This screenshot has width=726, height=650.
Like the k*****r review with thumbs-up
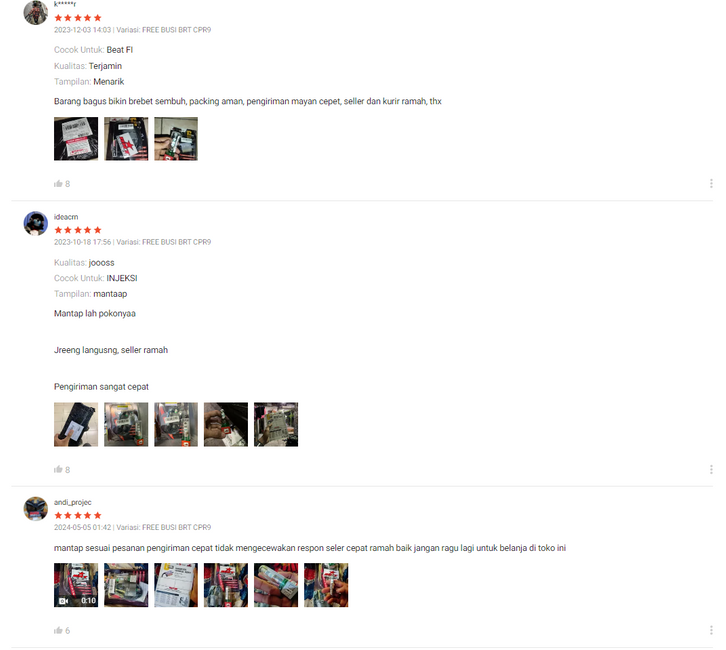point(58,184)
